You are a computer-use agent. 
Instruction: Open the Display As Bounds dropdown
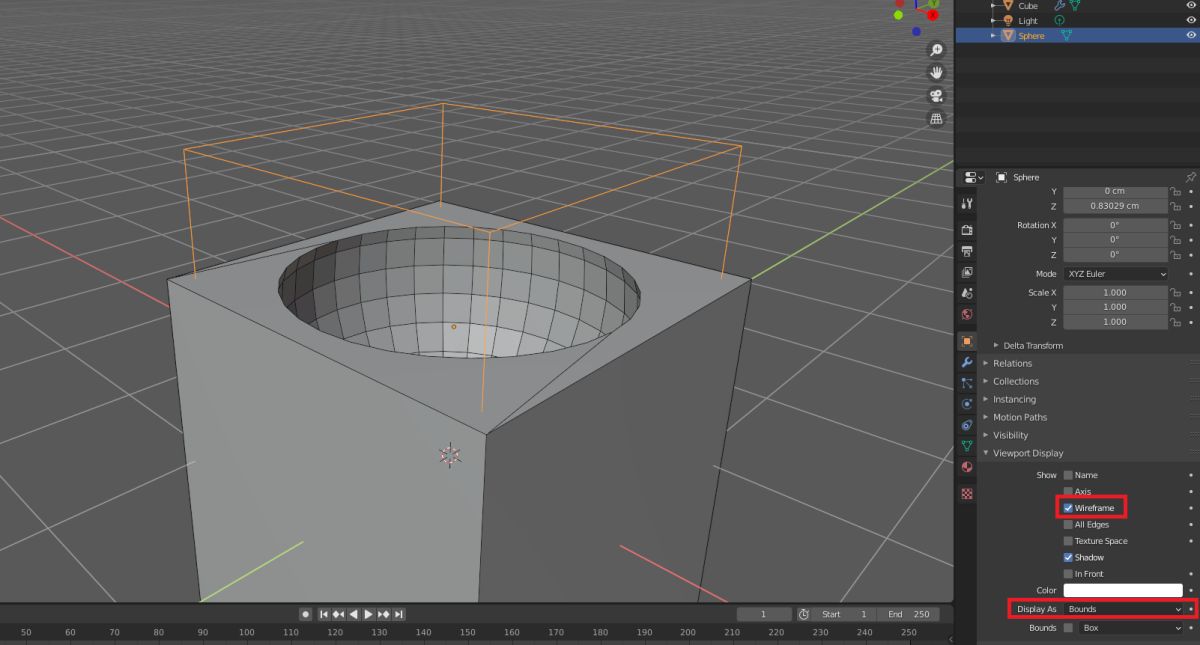pos(1124,609)
